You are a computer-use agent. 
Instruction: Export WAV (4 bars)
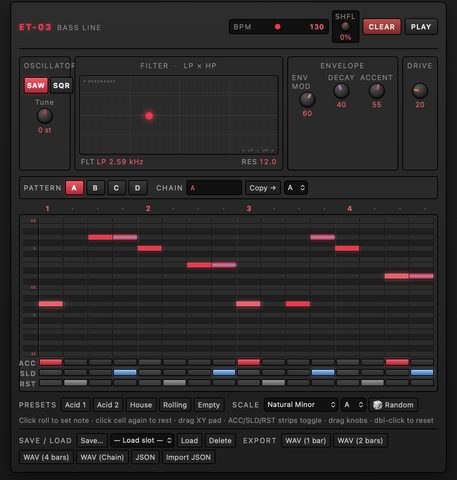(x=46, y=457)
